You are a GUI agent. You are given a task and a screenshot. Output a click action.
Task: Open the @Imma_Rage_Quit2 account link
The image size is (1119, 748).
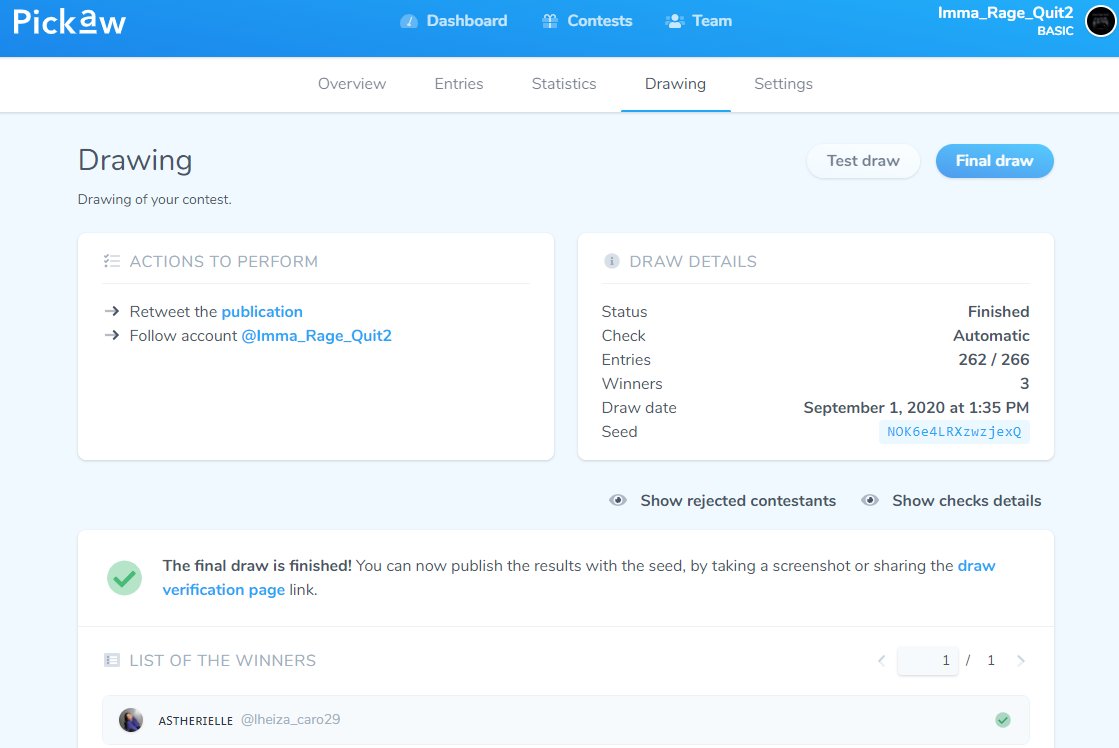pos(317,335)
